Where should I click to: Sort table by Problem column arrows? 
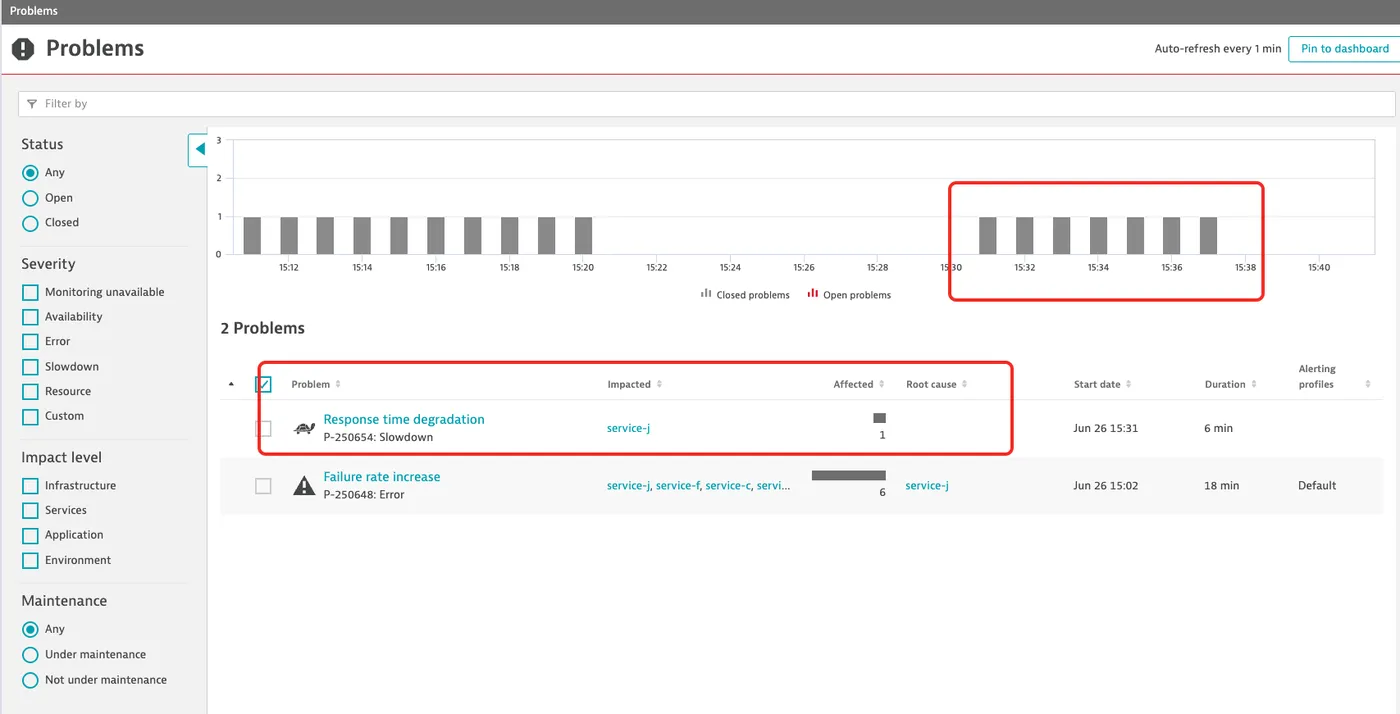[338, 384]
